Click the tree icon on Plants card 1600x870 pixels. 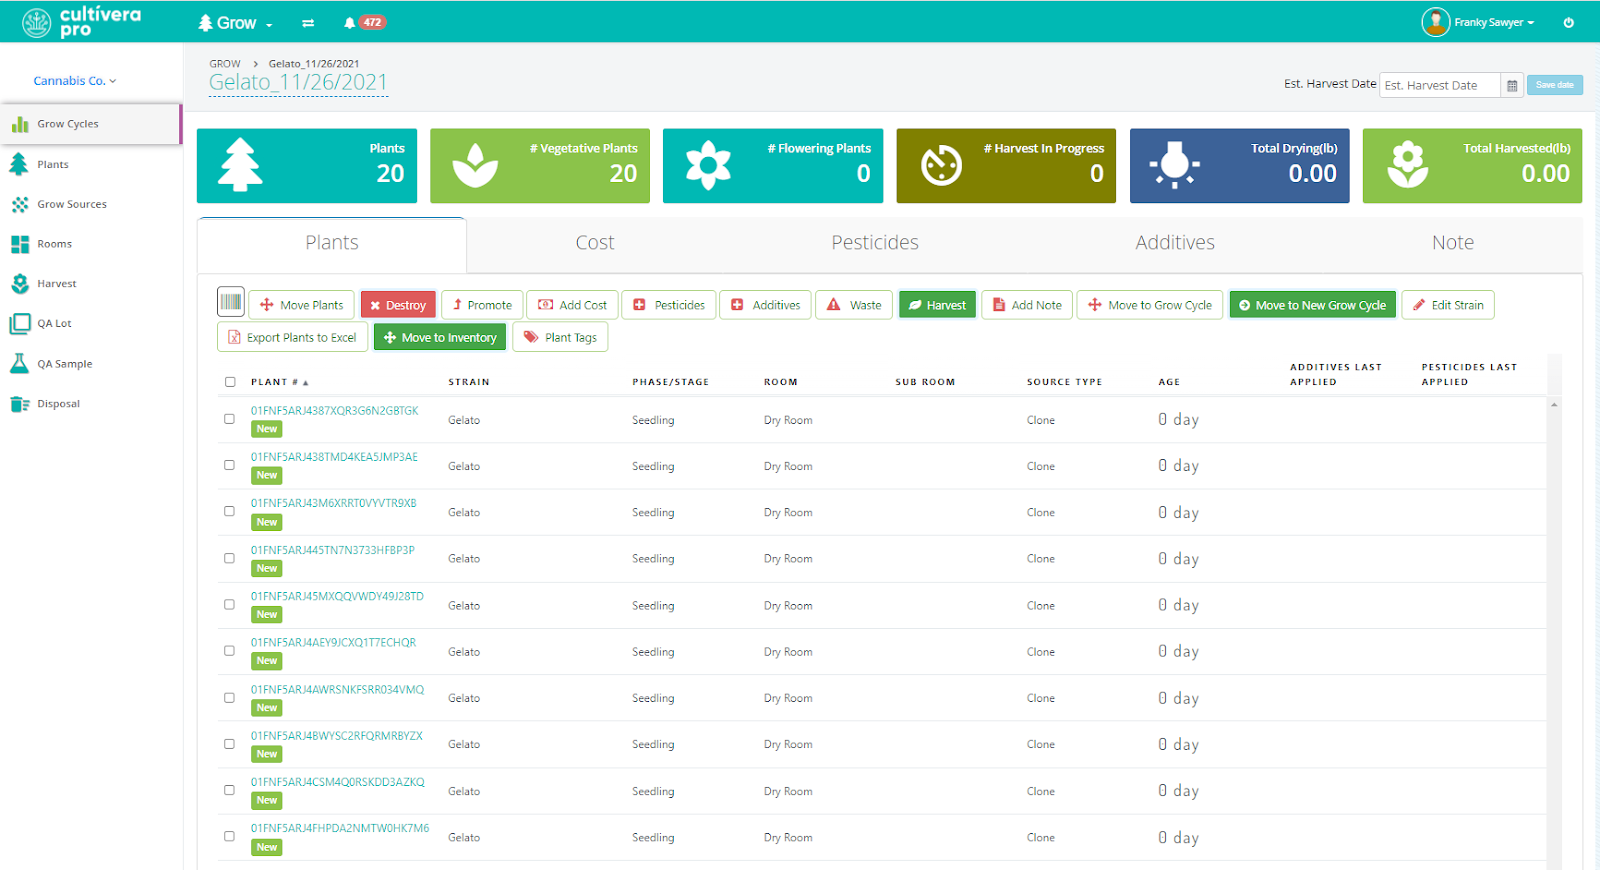pyautogui.click(x=240, y=165)
